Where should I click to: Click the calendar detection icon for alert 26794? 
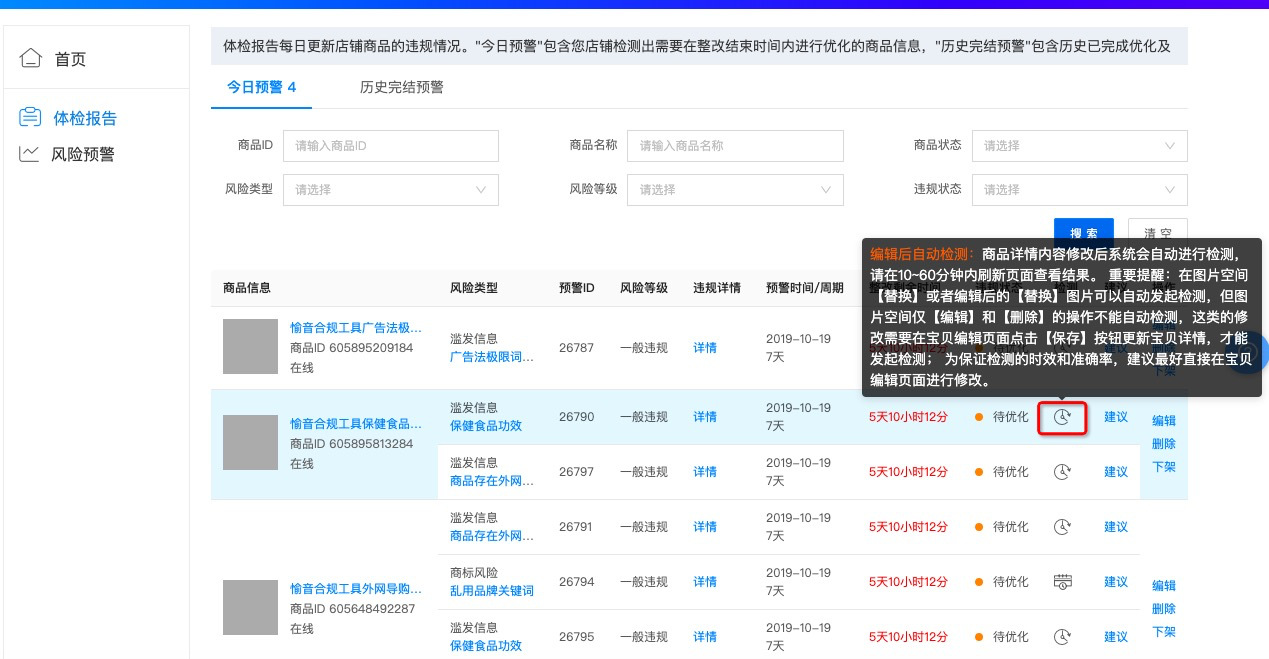pos(1062,582)
